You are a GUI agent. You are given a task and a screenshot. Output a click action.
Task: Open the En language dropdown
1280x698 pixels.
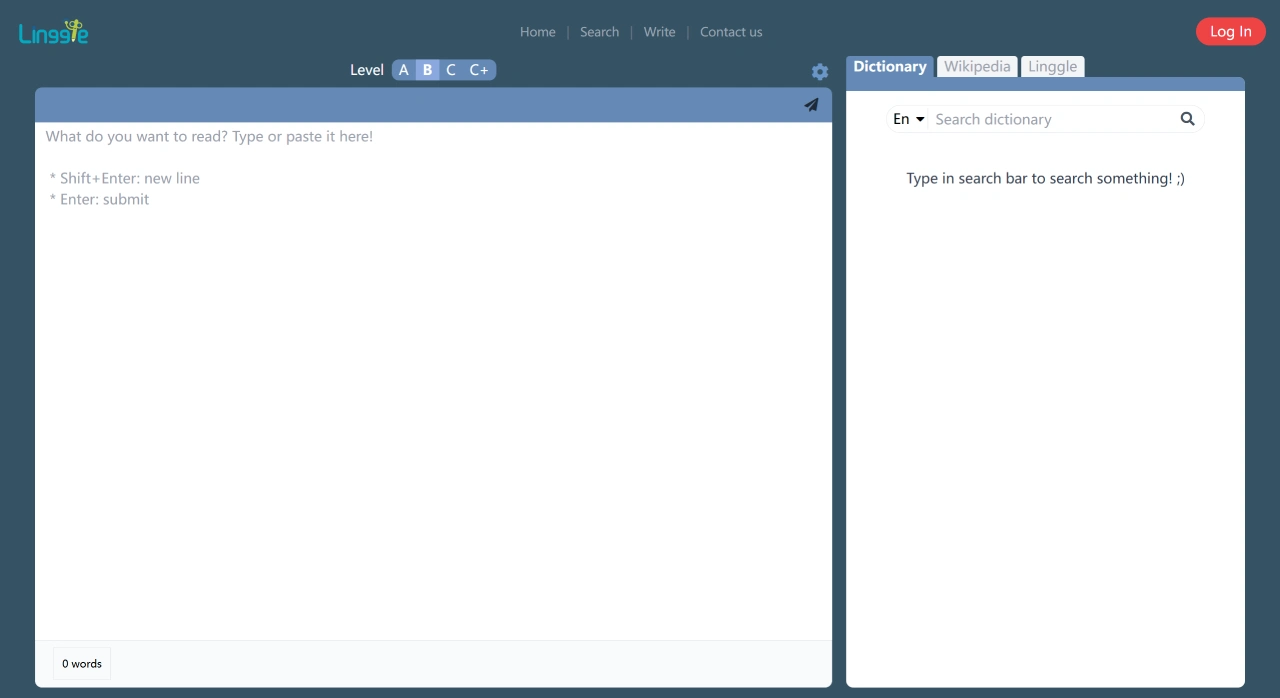[908, 119]
